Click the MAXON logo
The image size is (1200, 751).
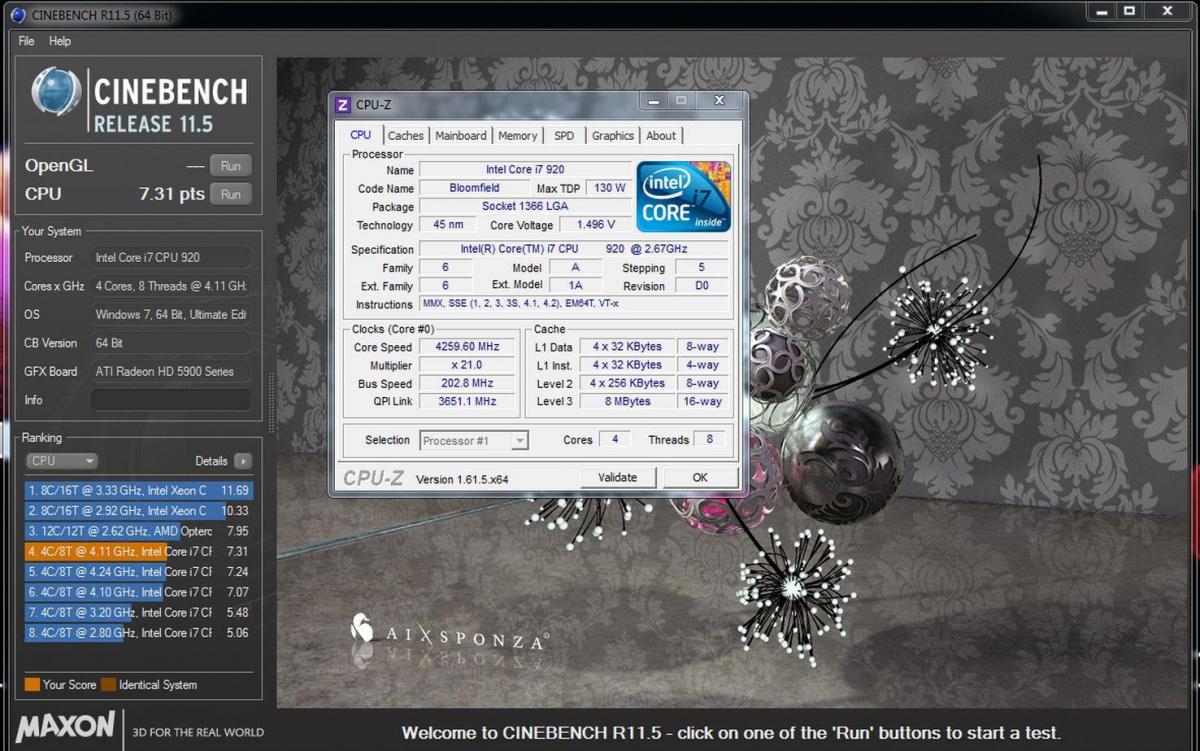[x=66, y=728]
